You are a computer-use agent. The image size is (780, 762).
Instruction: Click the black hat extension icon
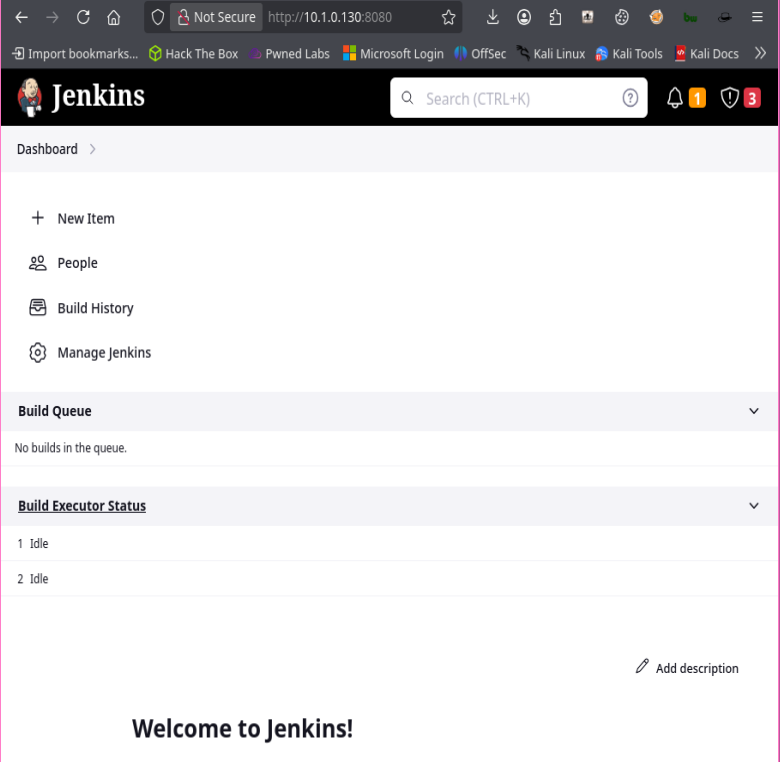[724, 18]
